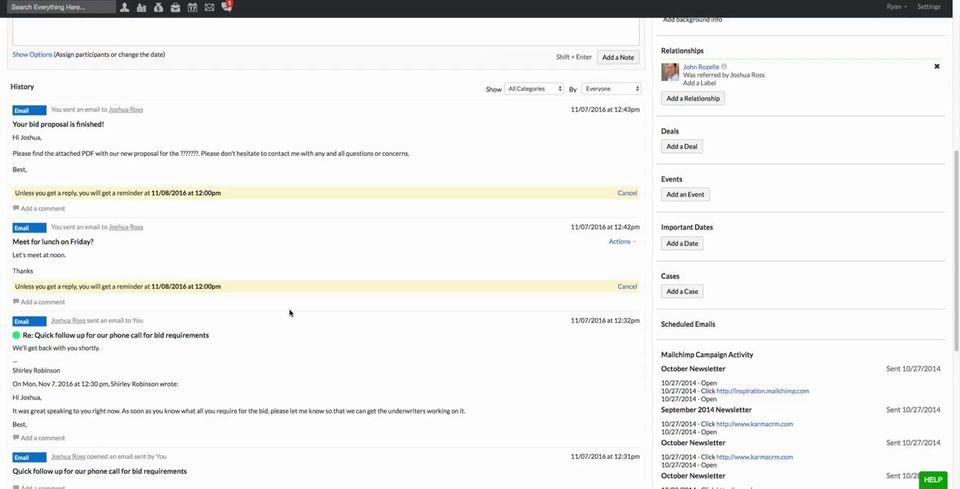Image resolution: width=960 pixels, height=489 pixels.
Task: Add a comment on Meet for lunch email
Action: click(x=43, y=302)
